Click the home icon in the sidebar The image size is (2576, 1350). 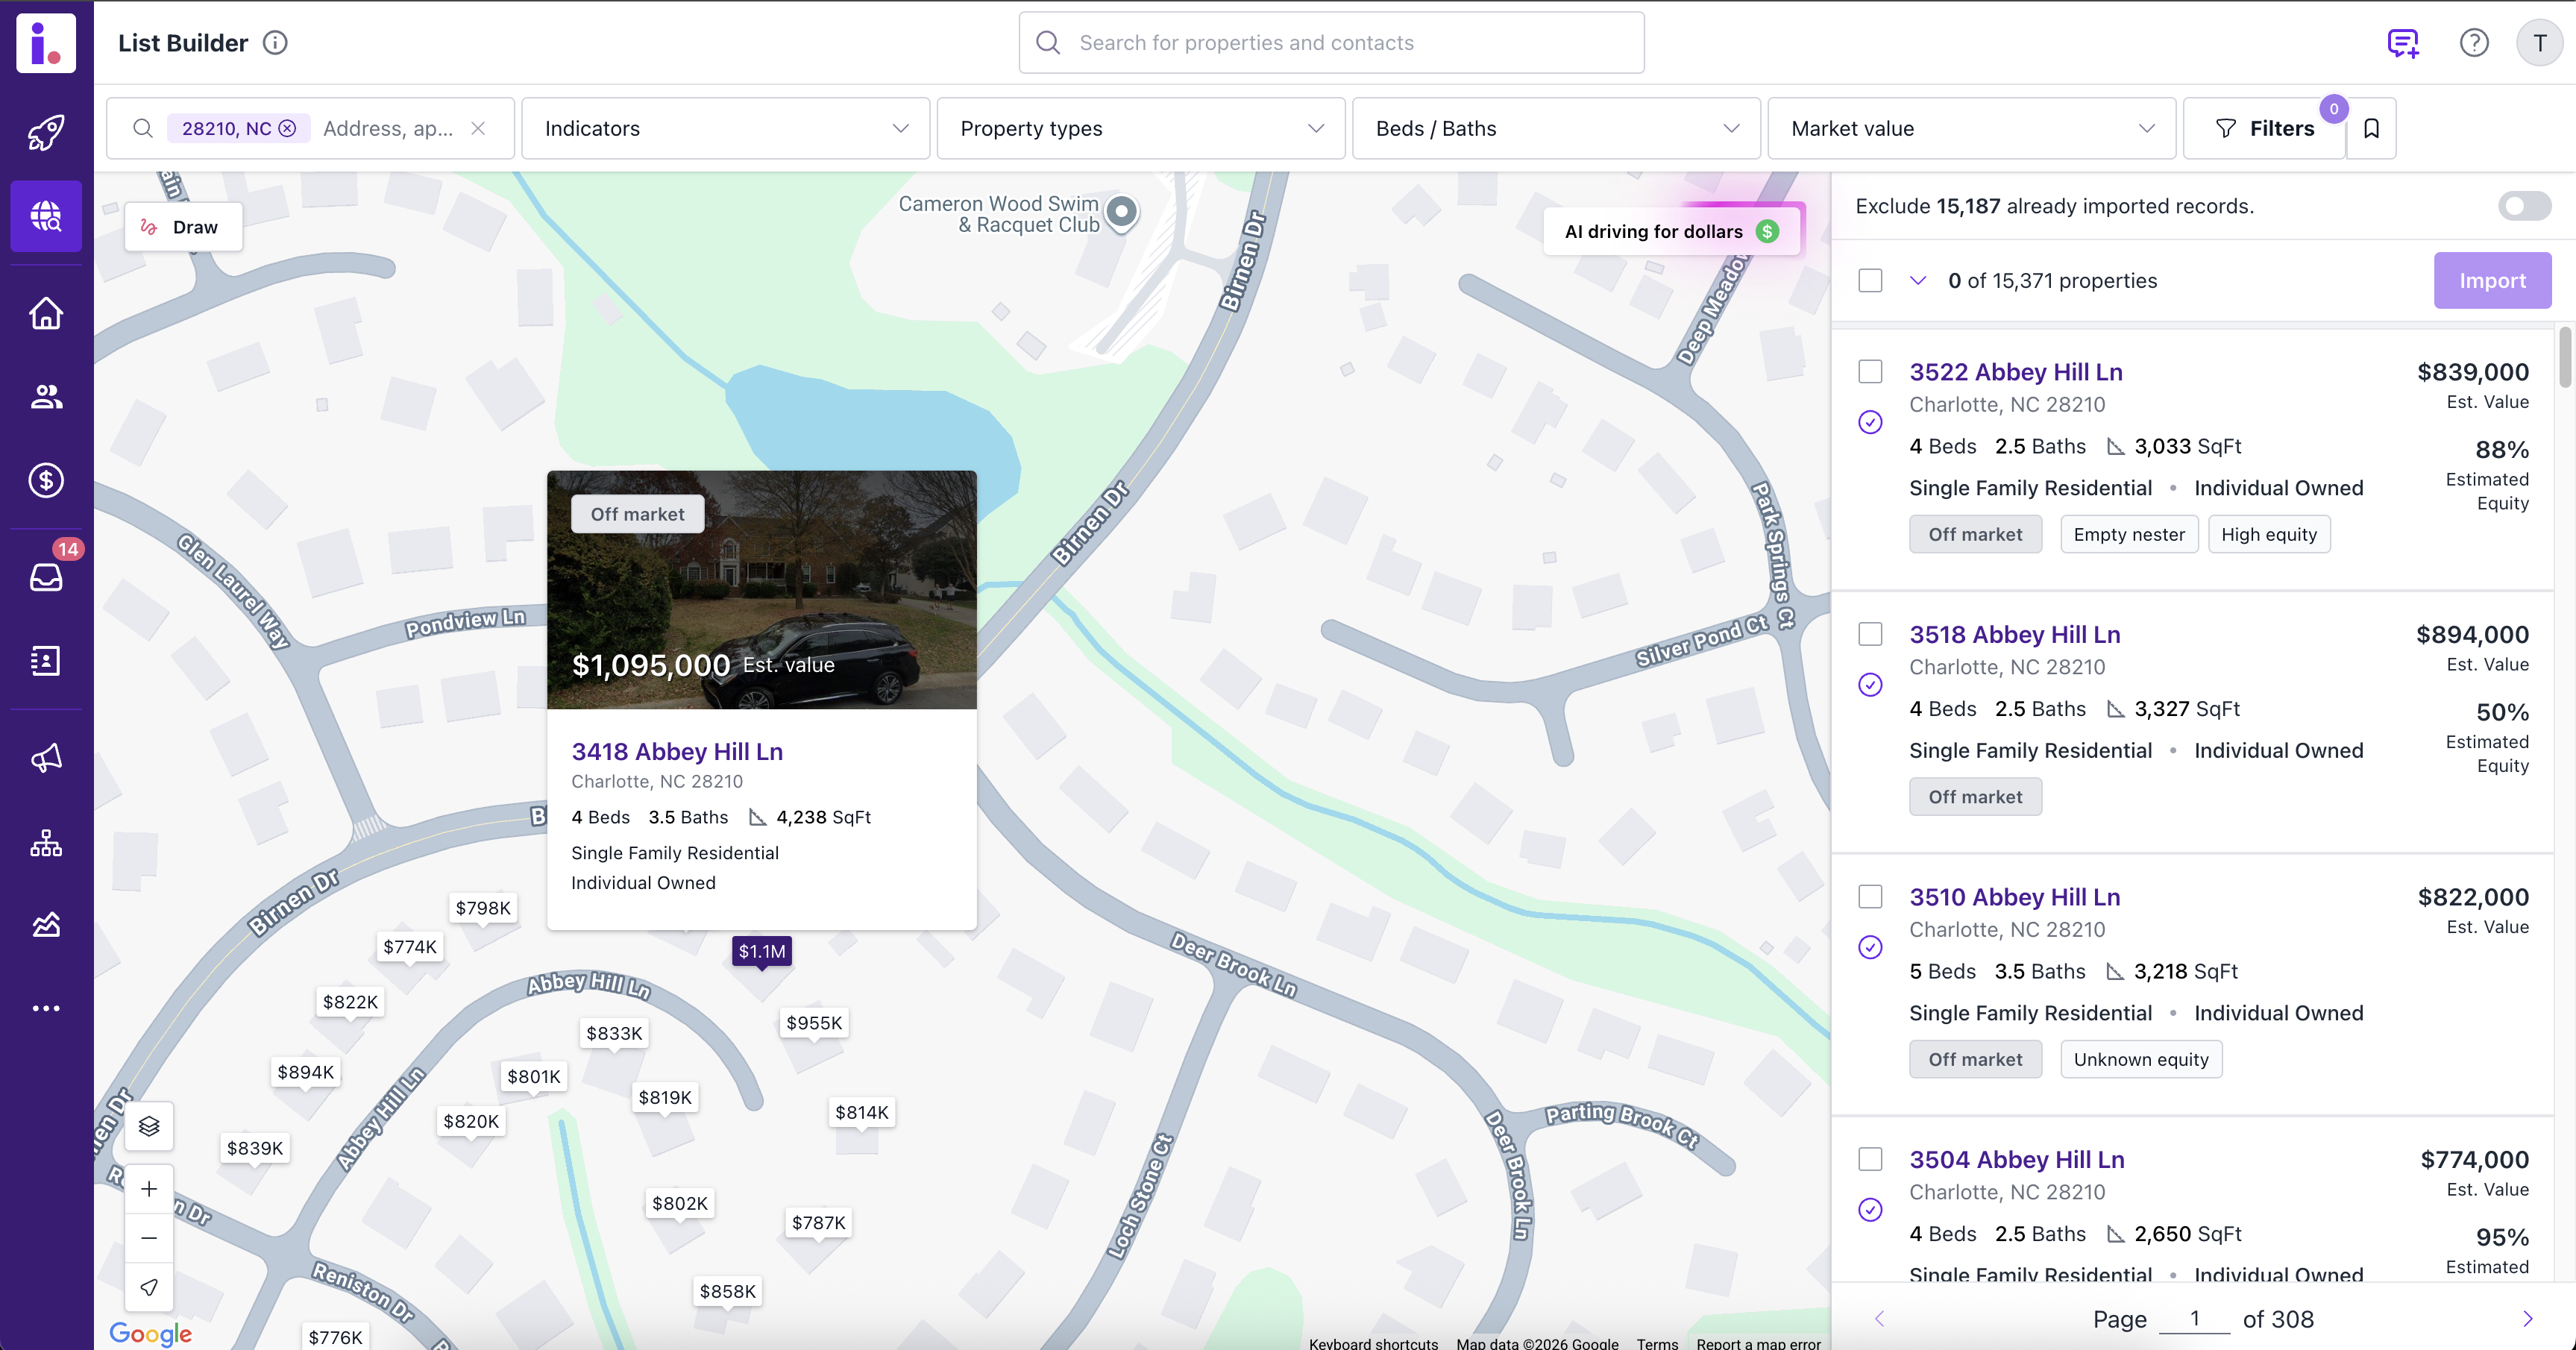pyautogui.click(x=46, y=313)
